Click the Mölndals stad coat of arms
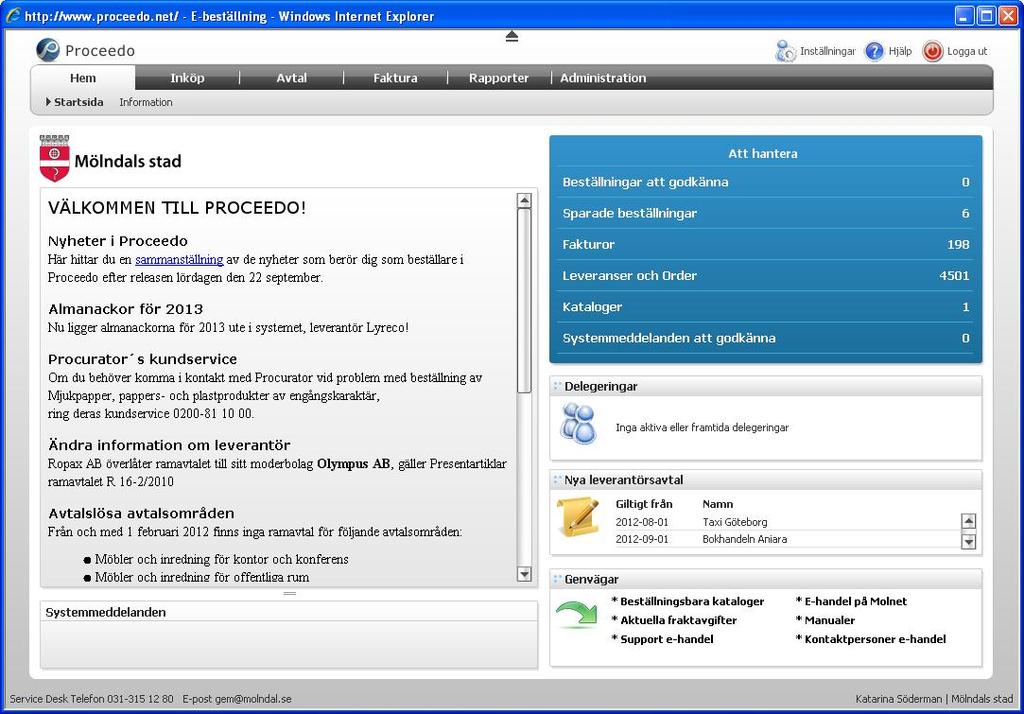 click(x=54, y=158)
